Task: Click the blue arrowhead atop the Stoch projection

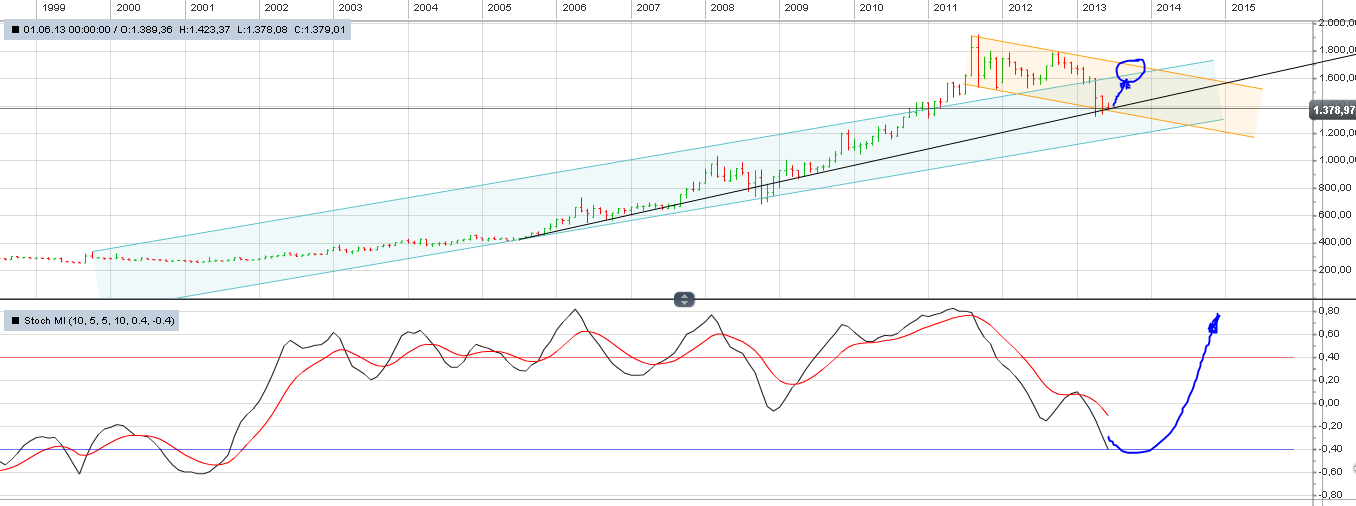Action: tap(1216, 321)
